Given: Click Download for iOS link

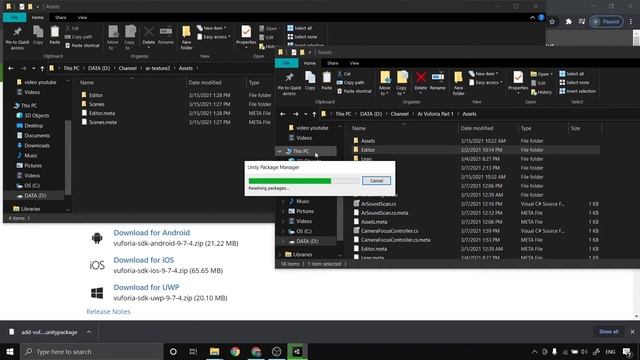Looking at the screenshot, I should (x=143, y=260).
